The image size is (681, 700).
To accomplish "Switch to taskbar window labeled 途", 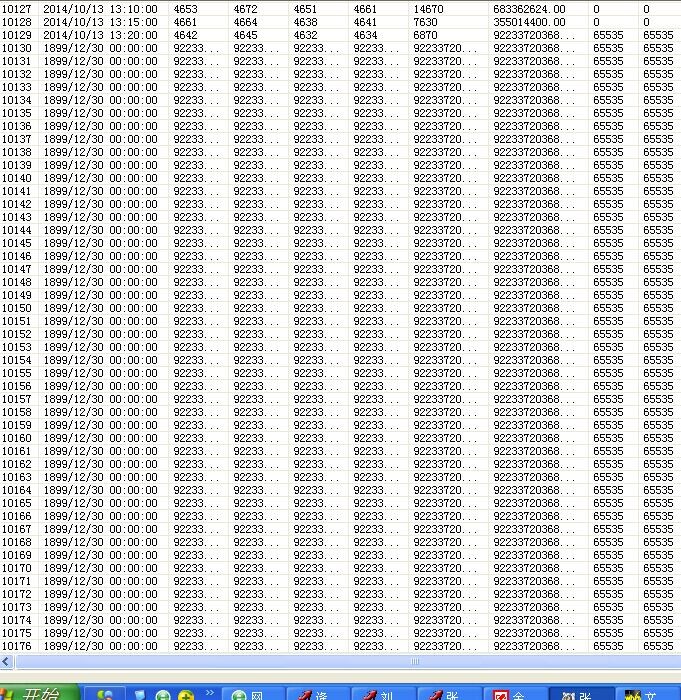I will [319, 694].
